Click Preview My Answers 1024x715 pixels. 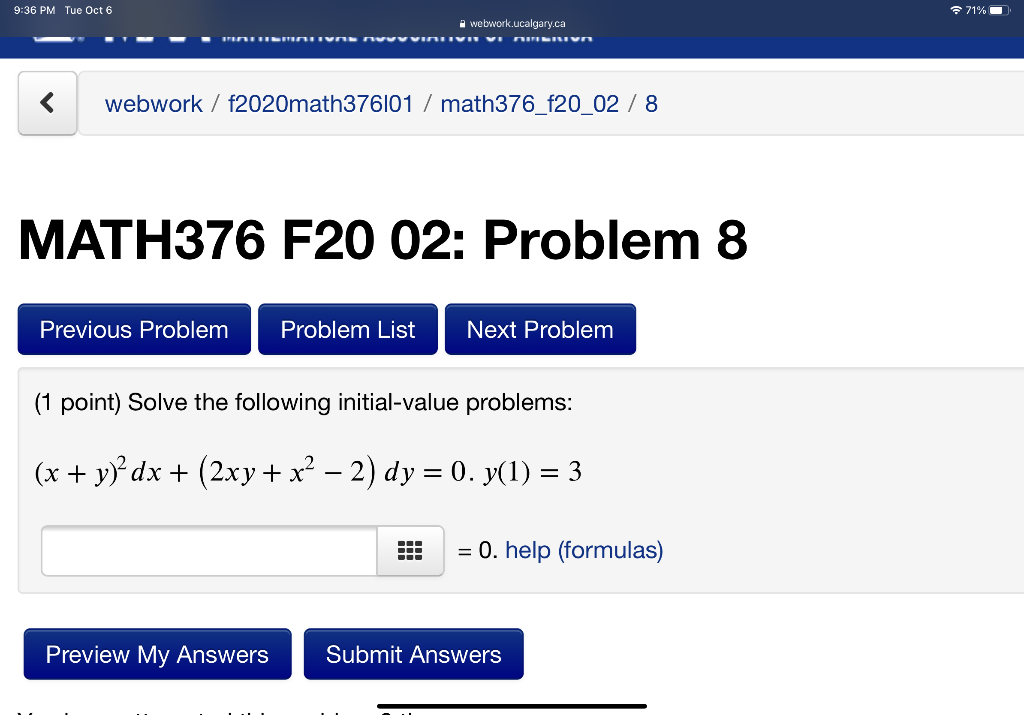tap(156, 654)
